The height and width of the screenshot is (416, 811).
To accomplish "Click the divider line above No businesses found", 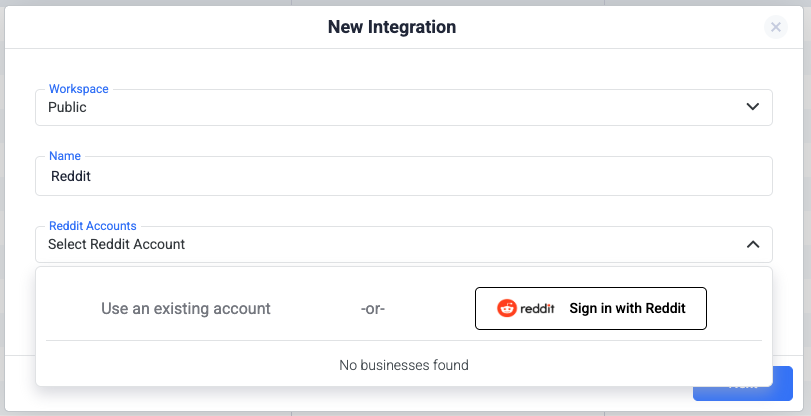I will point(404,341).
